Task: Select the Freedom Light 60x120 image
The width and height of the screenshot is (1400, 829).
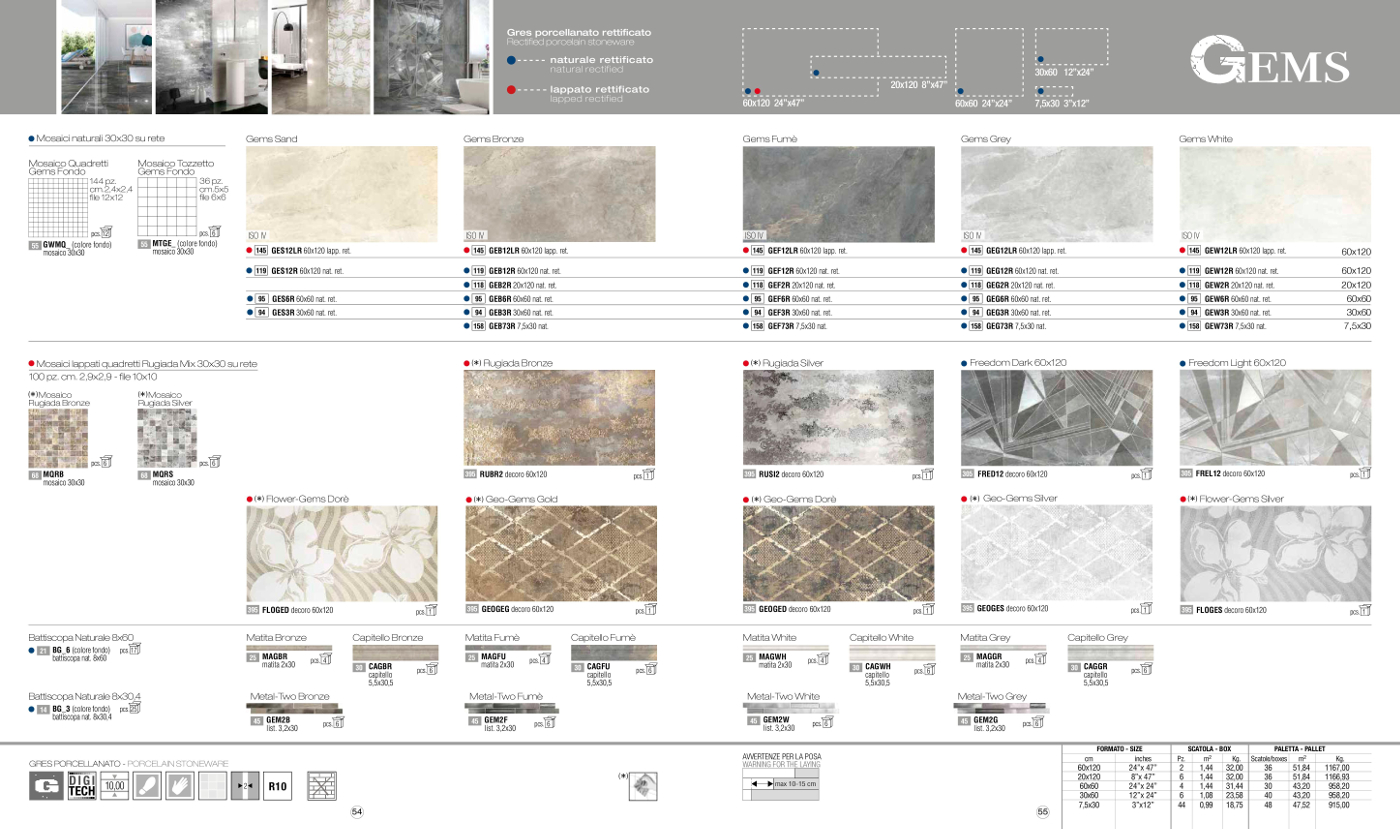Action: coord(1276,417)
